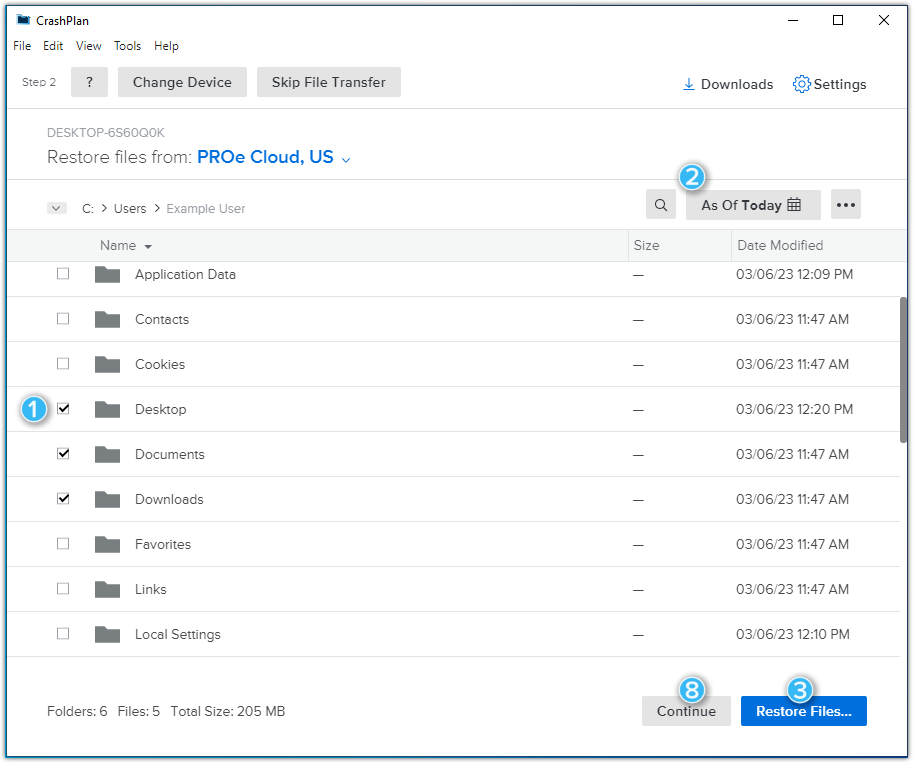Open the Tools menu
The width and height of the screenshot is (913, 763).
tap(128, 46)
